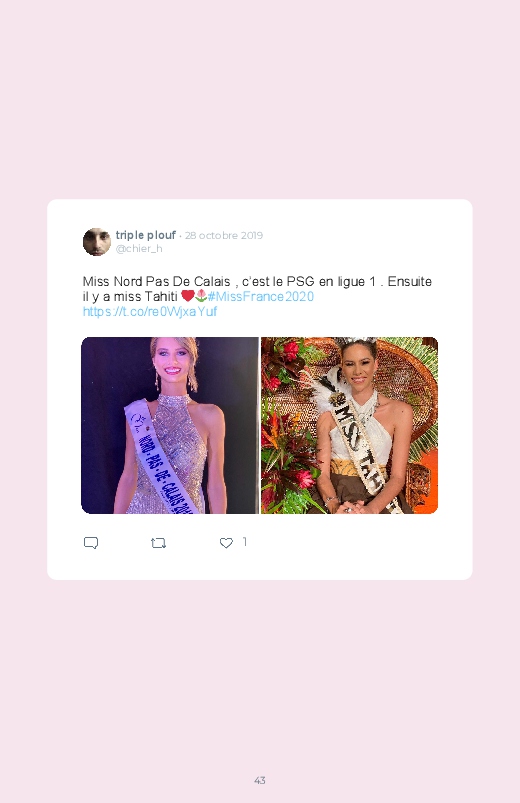The height and width of the screenshot is (803, 520).
Task: Click the red heart emoji in the tweet
Action: click(x=188, y=295)
